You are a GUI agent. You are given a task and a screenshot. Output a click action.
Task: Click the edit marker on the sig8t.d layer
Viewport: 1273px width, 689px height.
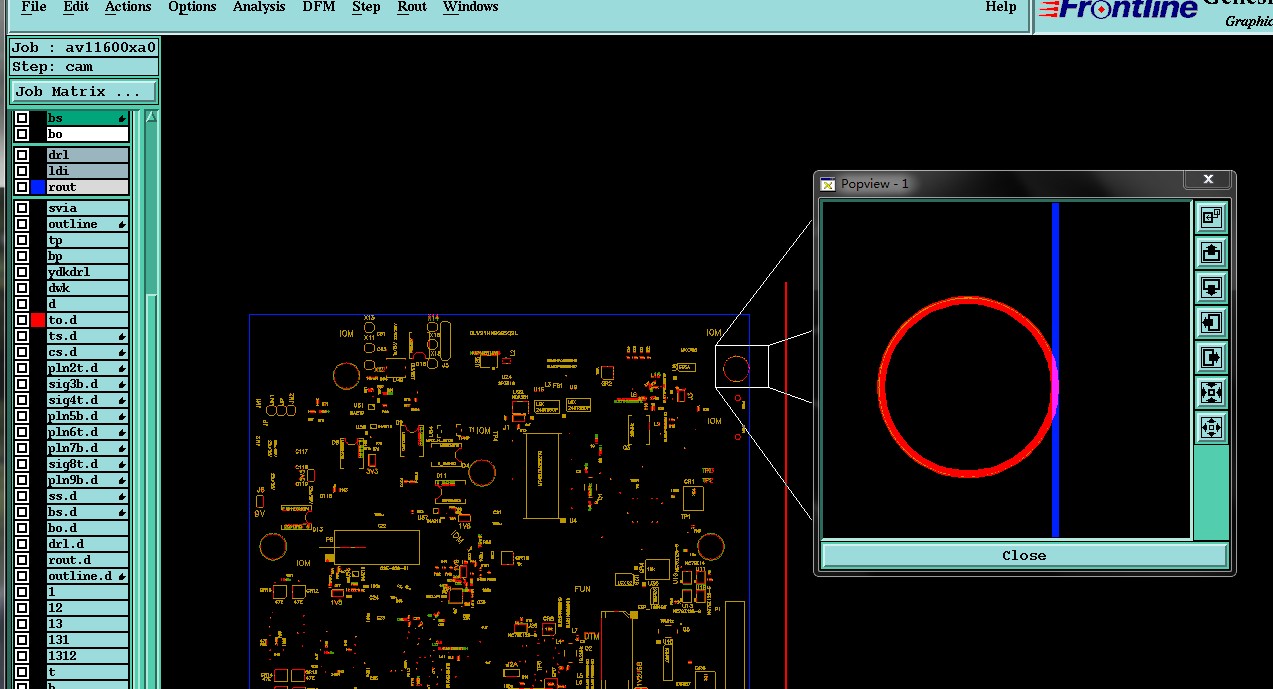coord(122,465)
